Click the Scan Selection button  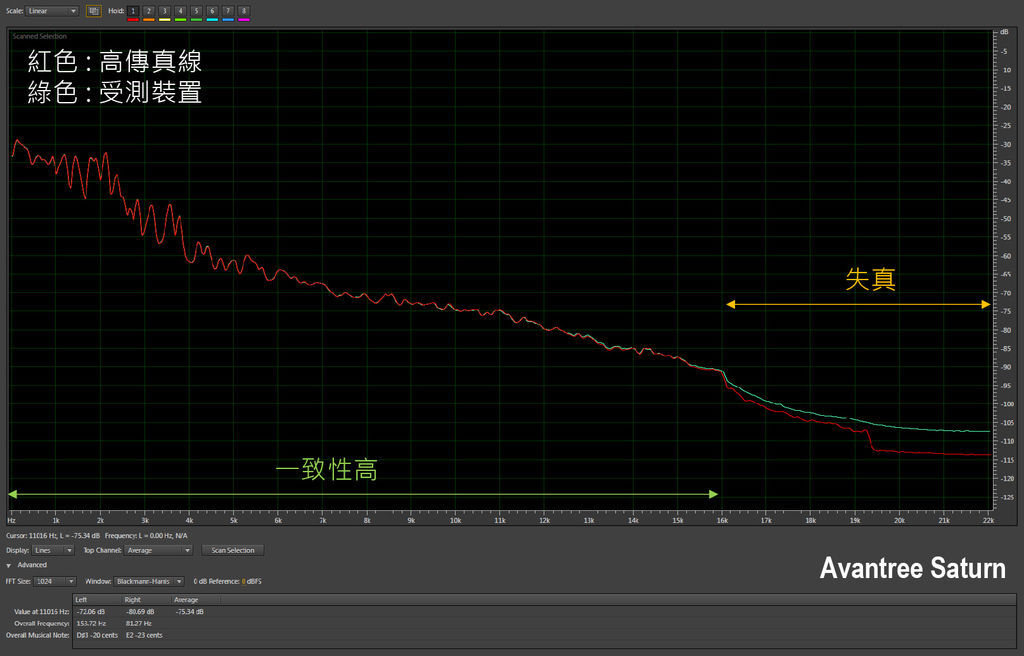coord(233,550)
